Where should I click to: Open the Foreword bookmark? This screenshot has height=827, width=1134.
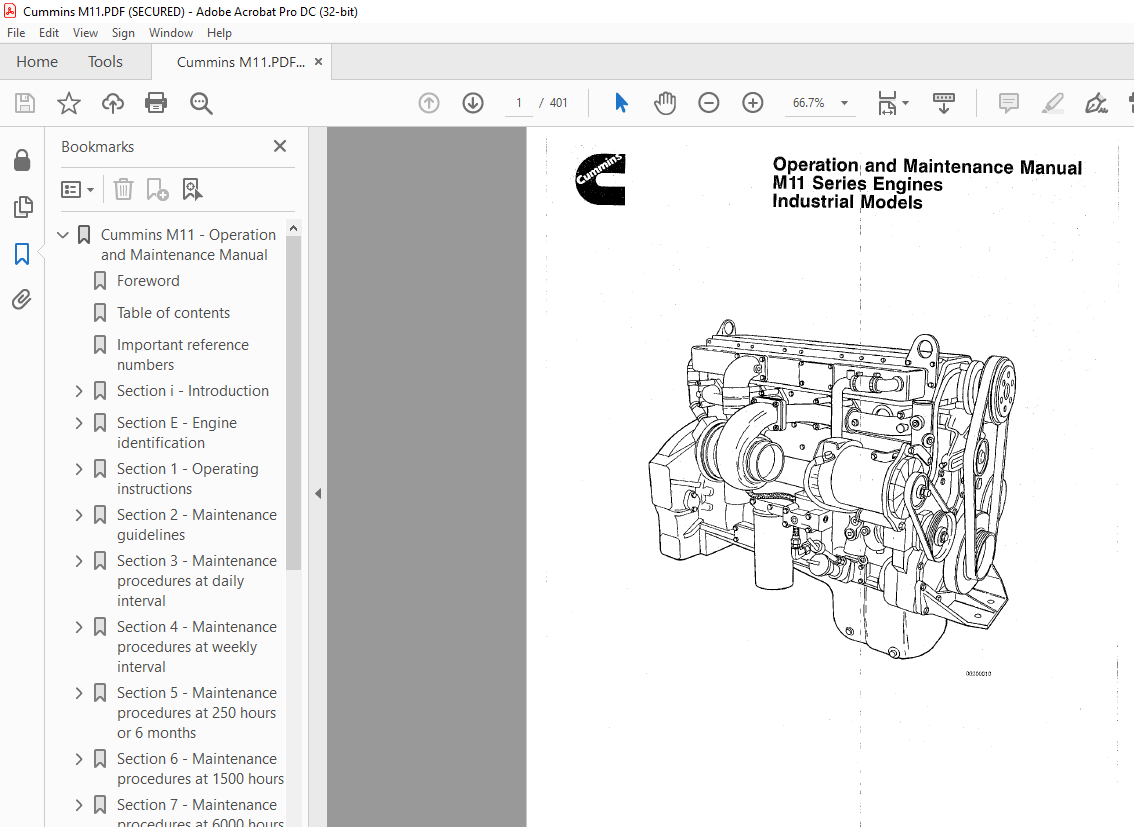pos(148,280)
